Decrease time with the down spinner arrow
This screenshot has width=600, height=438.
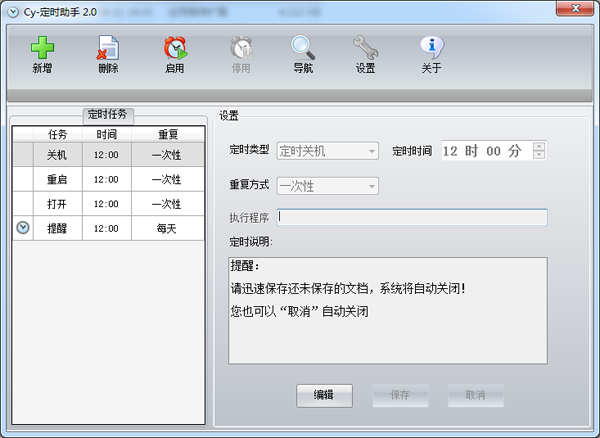pos(539,155)
